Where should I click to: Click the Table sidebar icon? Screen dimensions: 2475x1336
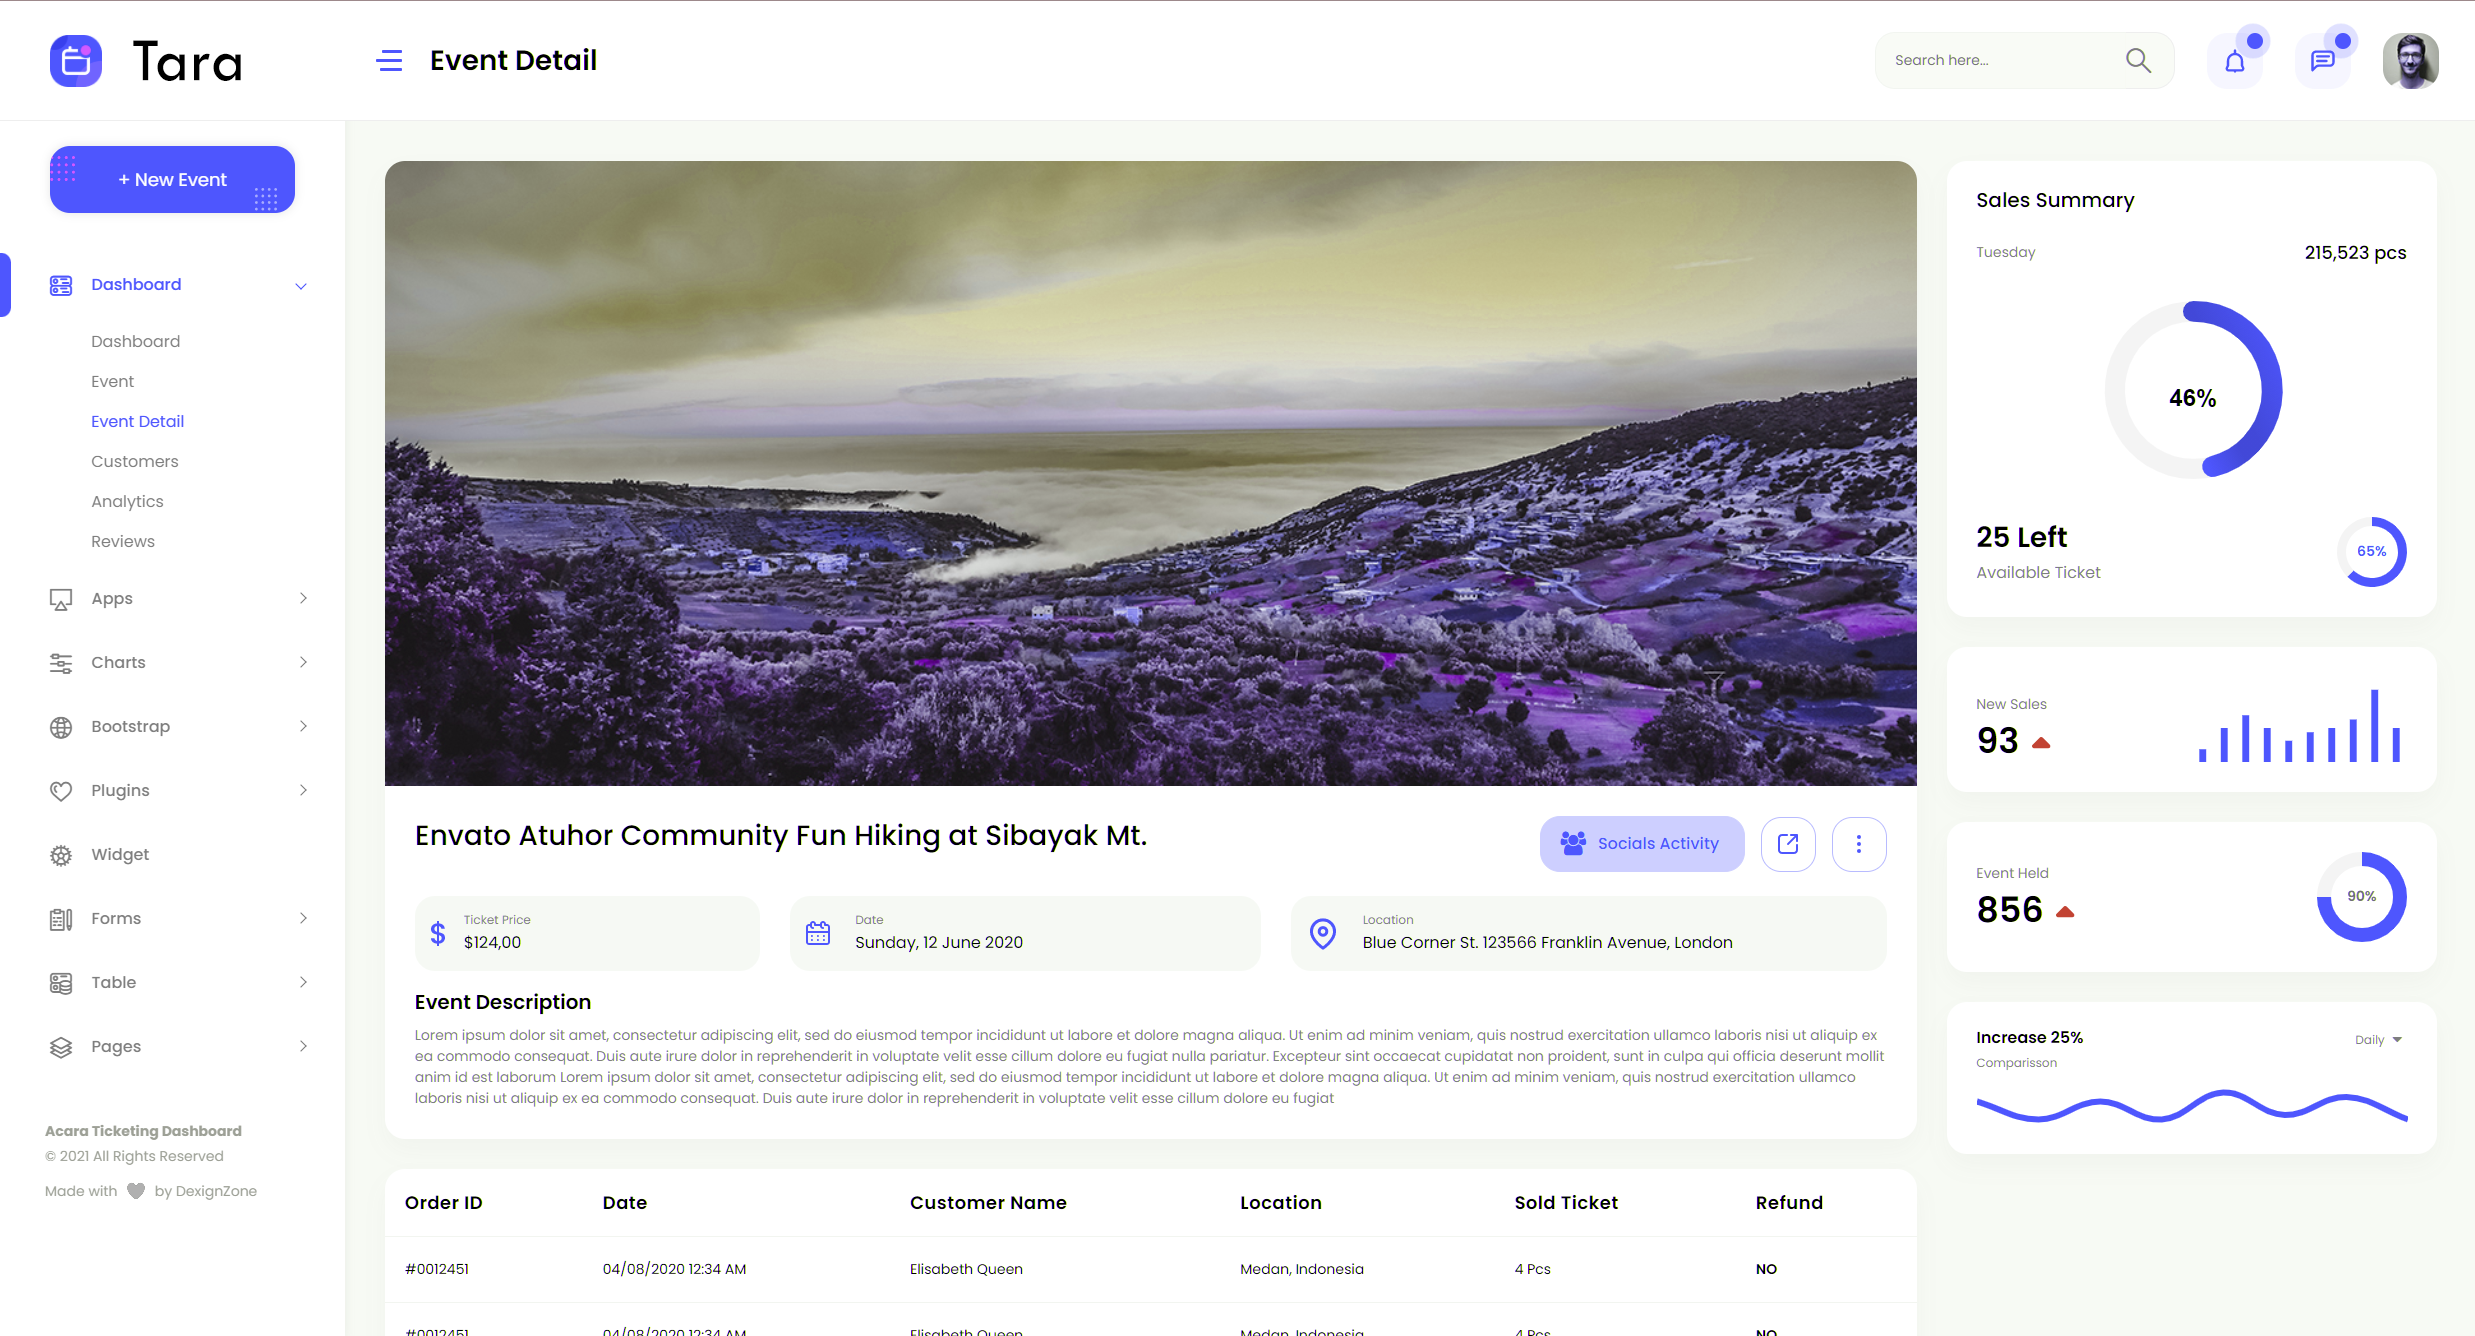61,983
